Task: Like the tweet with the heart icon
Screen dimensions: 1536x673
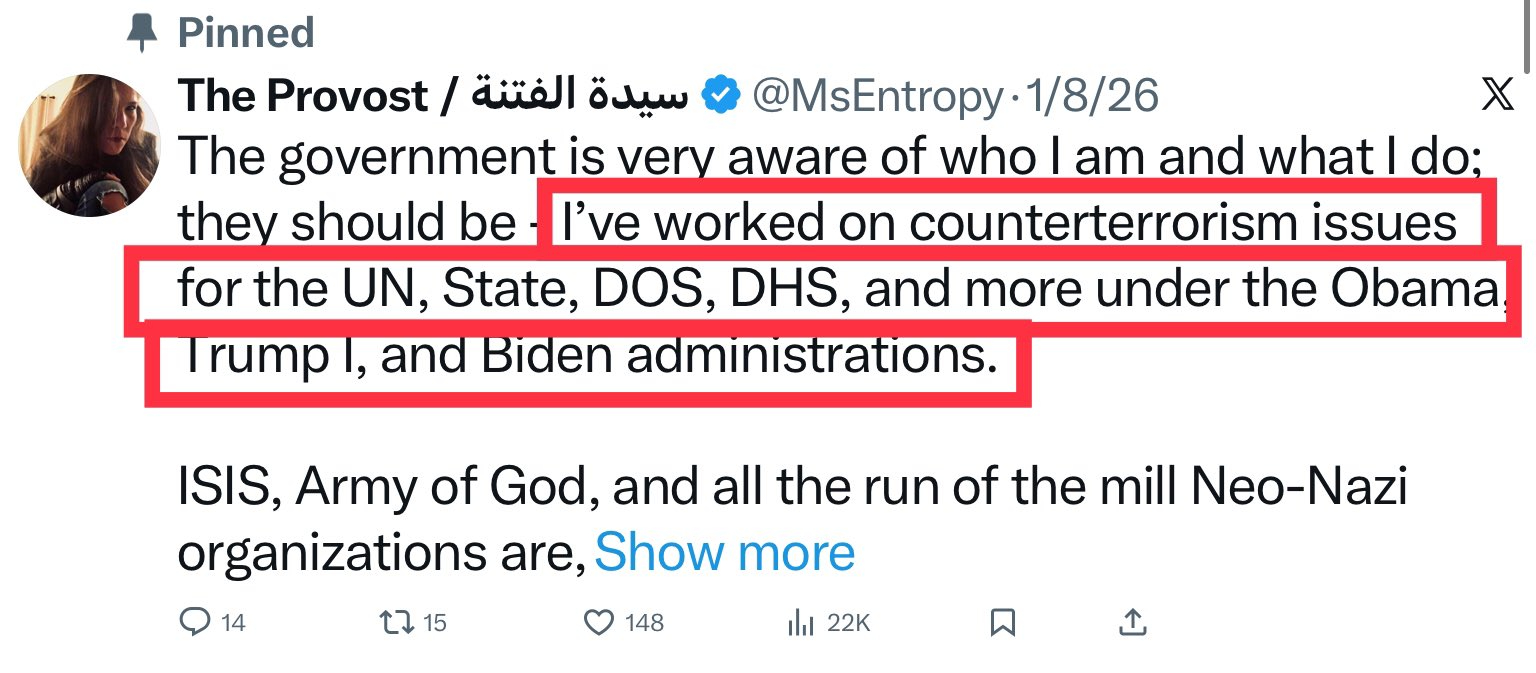Action: [598, 623]
